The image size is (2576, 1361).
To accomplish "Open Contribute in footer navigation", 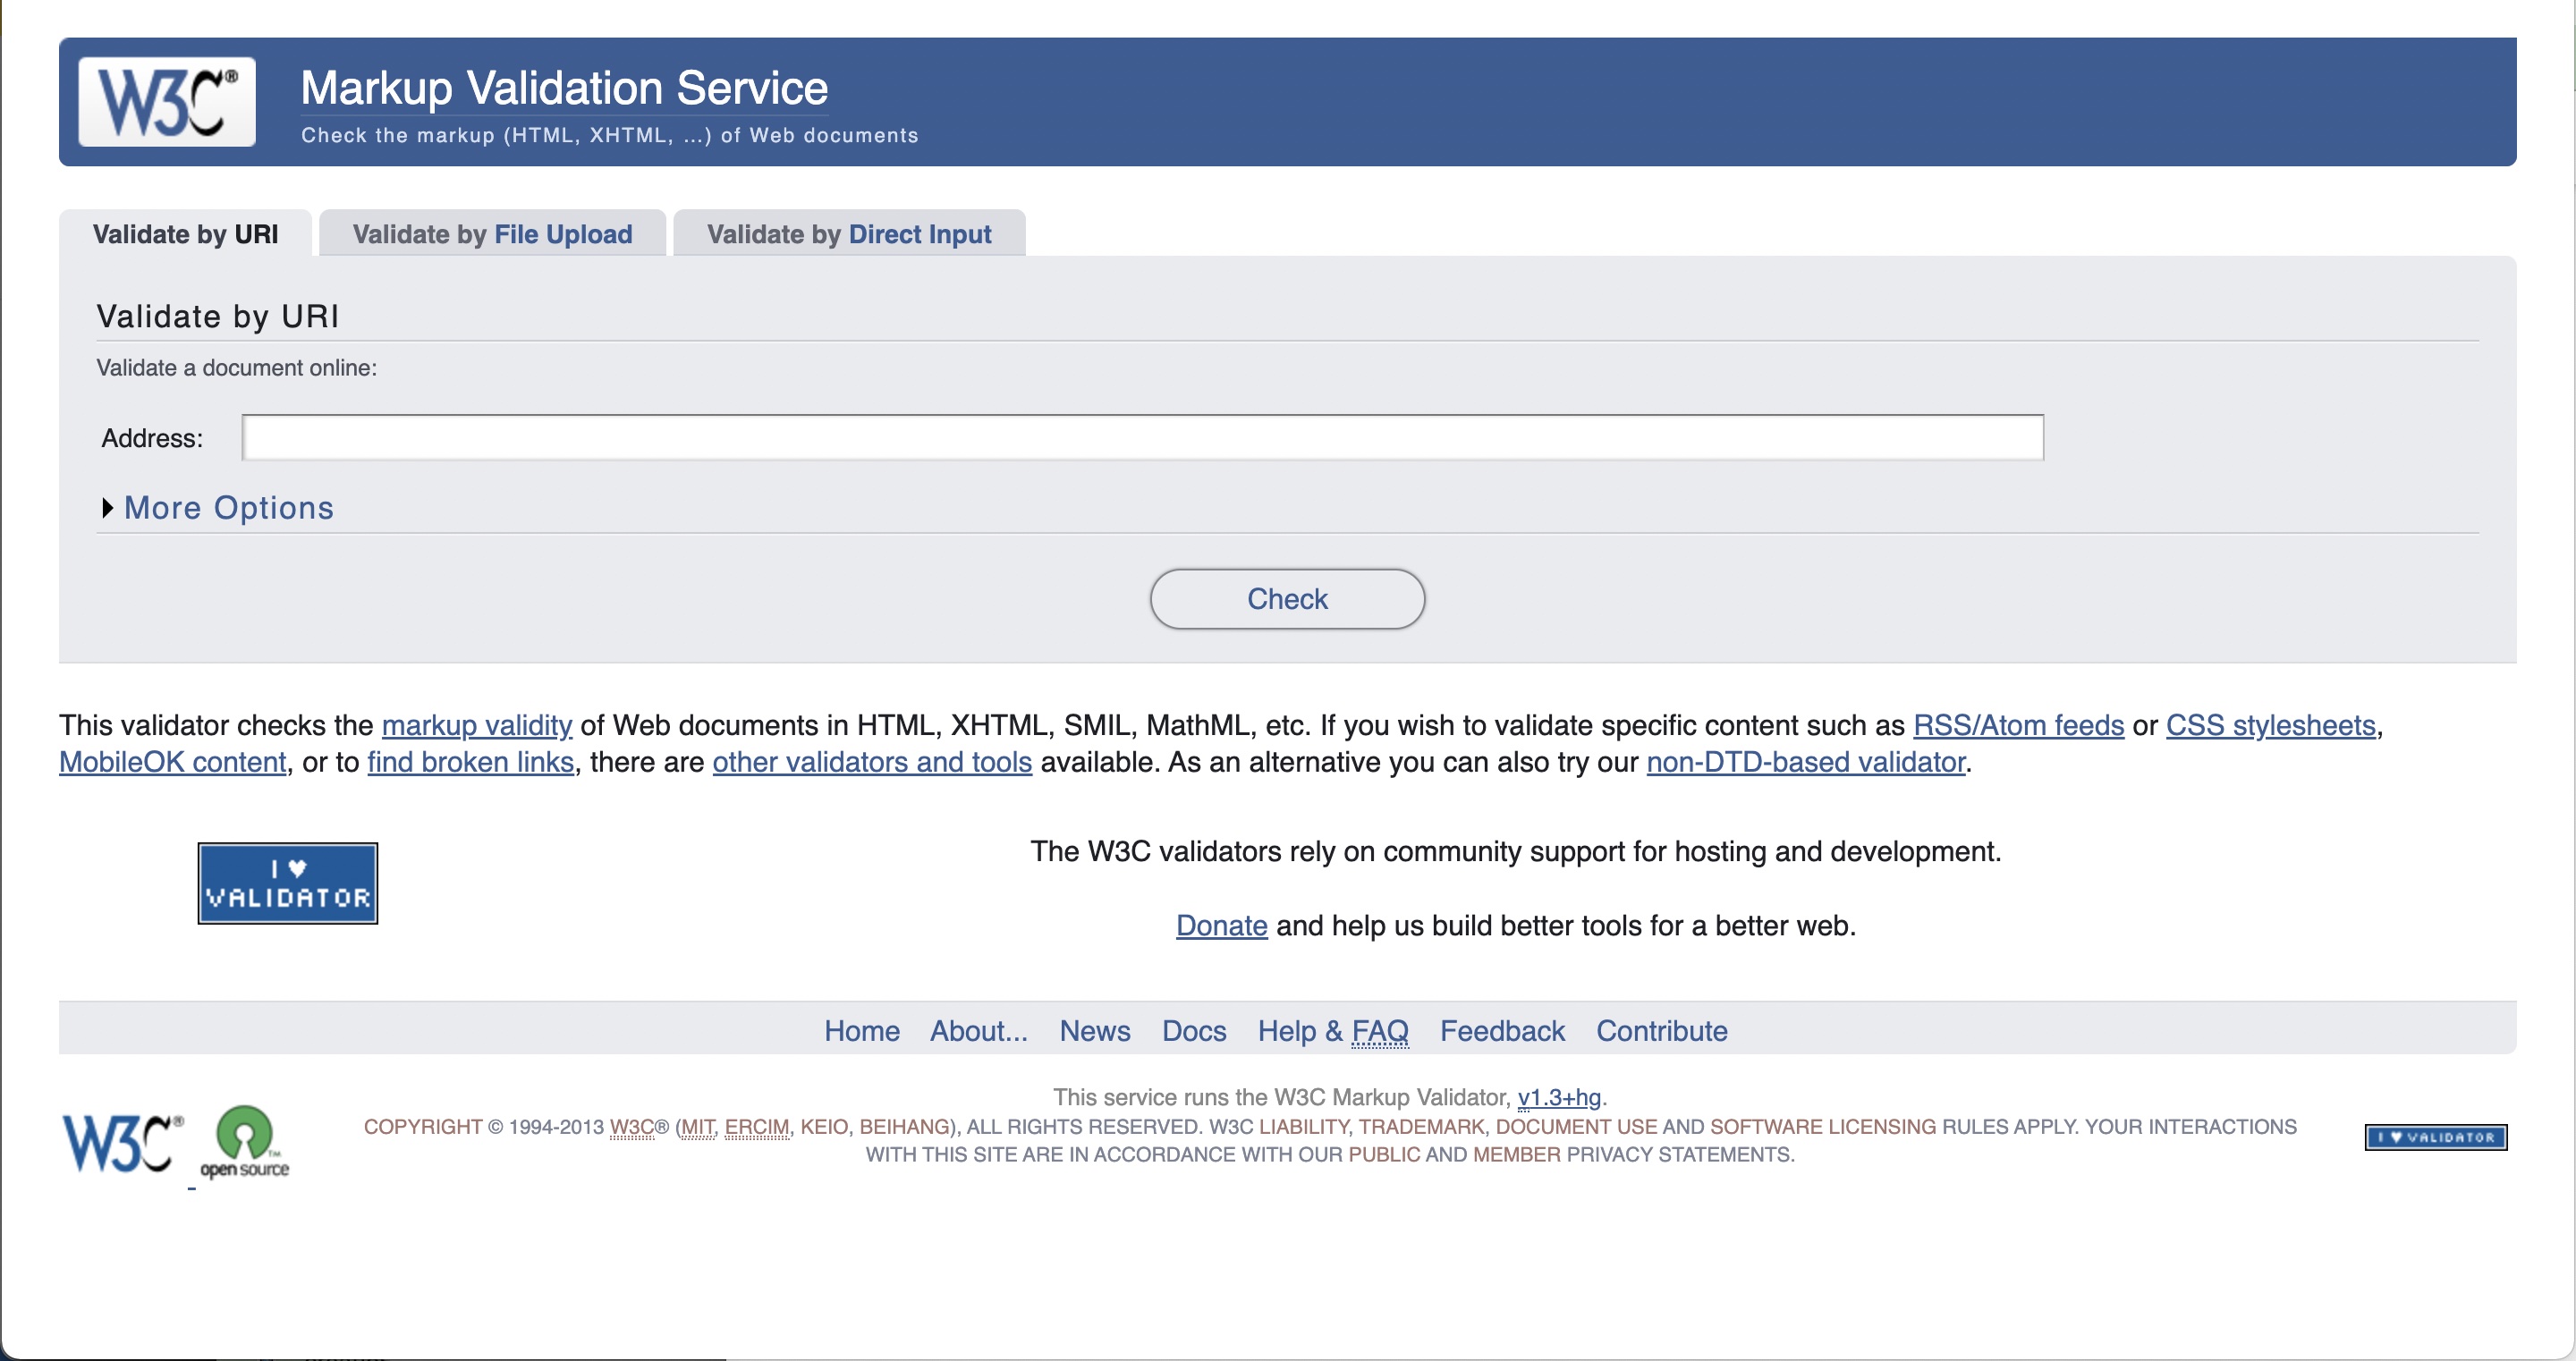I will pos(1662,1031).
